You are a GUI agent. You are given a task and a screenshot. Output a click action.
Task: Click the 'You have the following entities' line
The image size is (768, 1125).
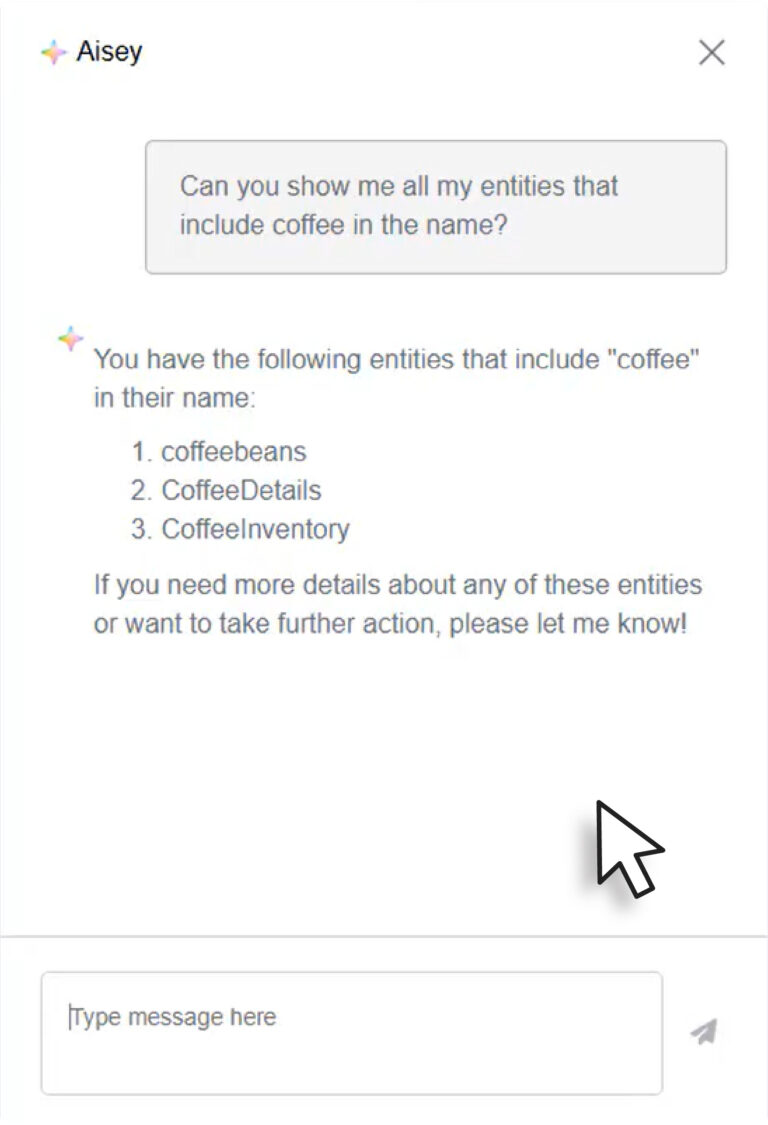(397, 359)
